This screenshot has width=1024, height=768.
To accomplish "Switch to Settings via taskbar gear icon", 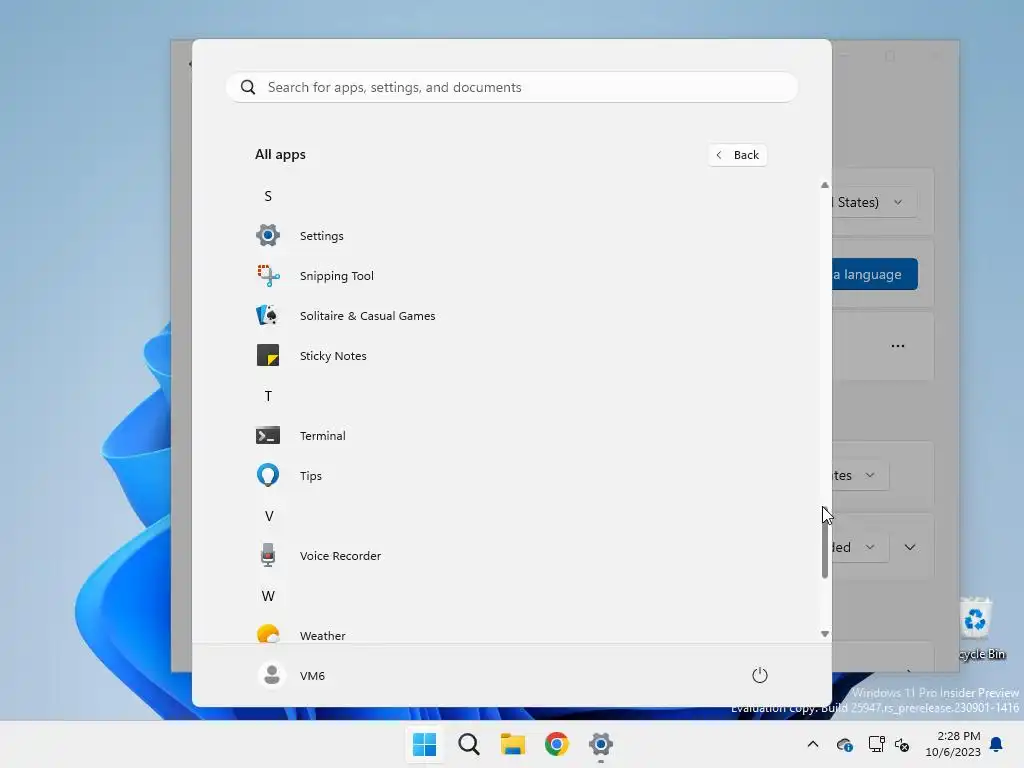I will point(601,744).
